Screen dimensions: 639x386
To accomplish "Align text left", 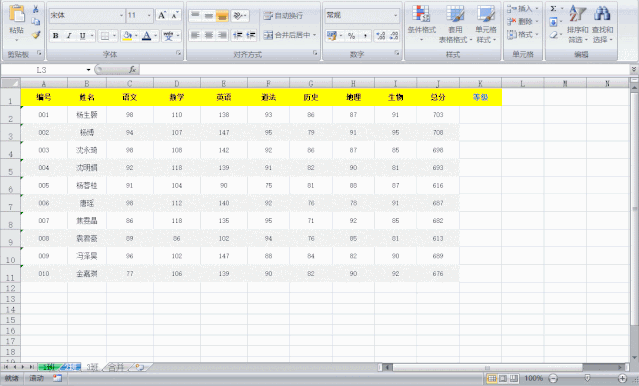I will point(196,35).
